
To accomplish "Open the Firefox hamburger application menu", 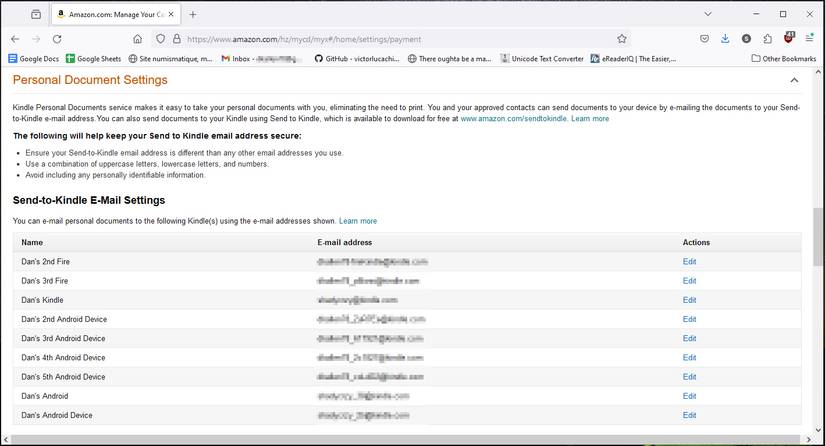I will point(810,39).
